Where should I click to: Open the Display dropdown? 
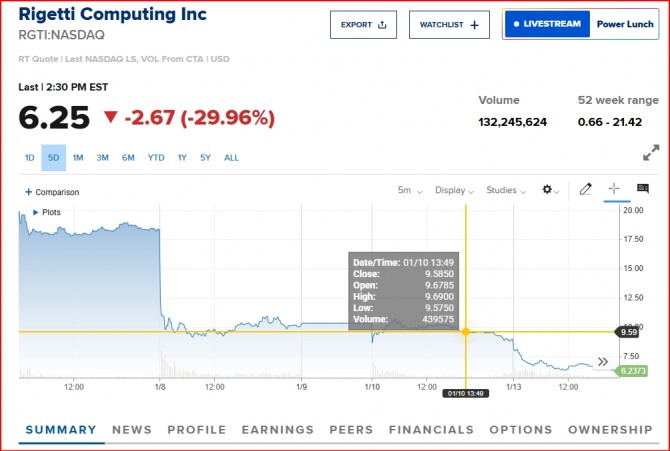(x=456, y=190)
